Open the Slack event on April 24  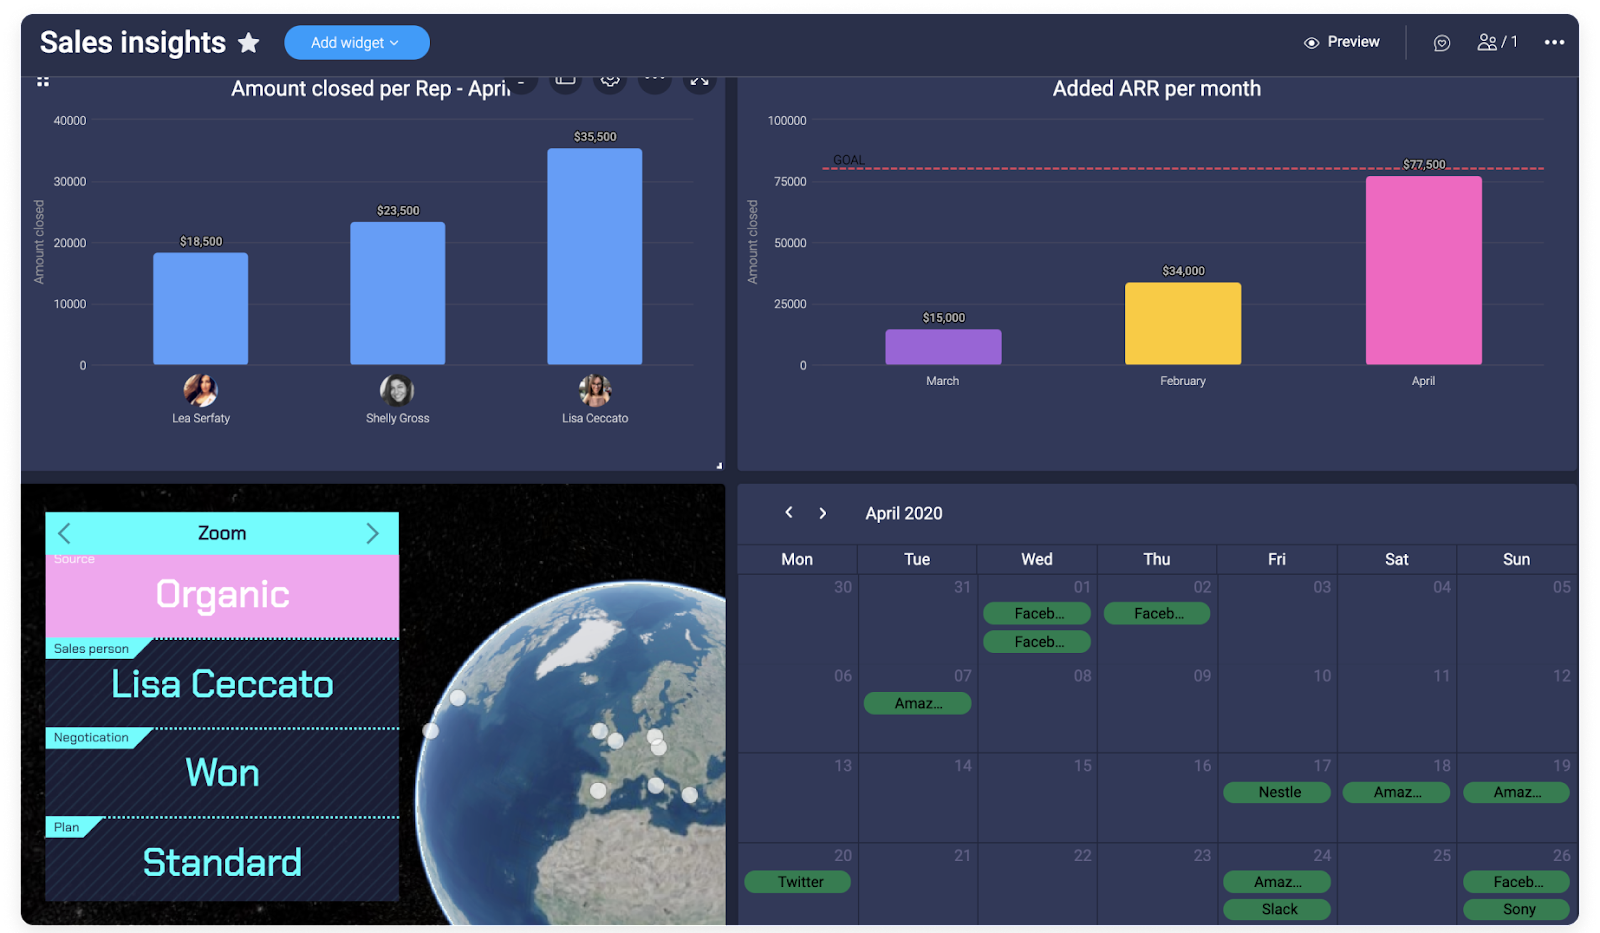pos(1277,909)
